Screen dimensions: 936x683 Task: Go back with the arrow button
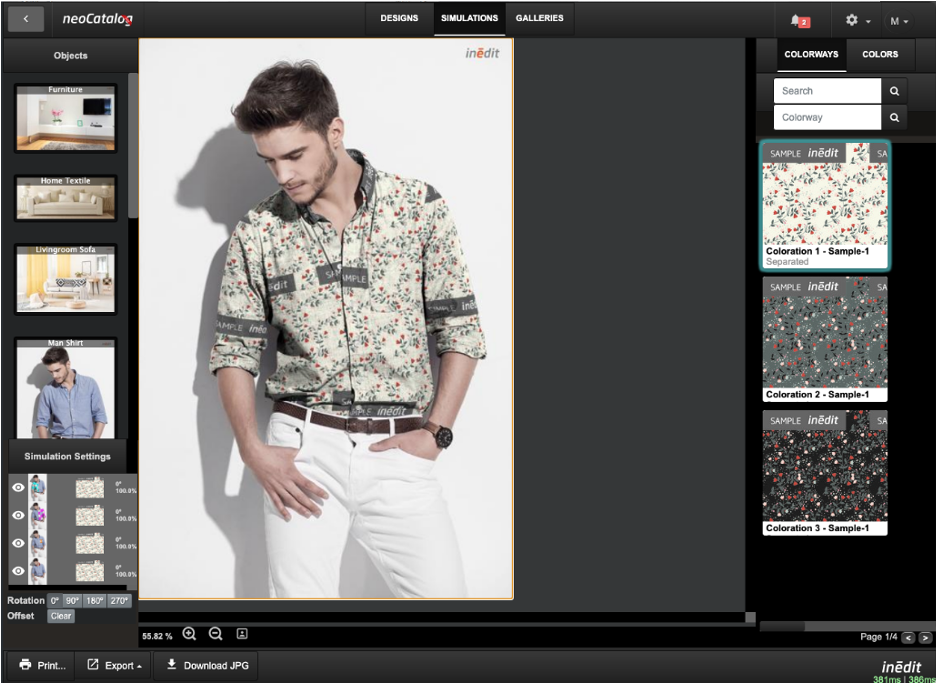[x=26, y=19]
